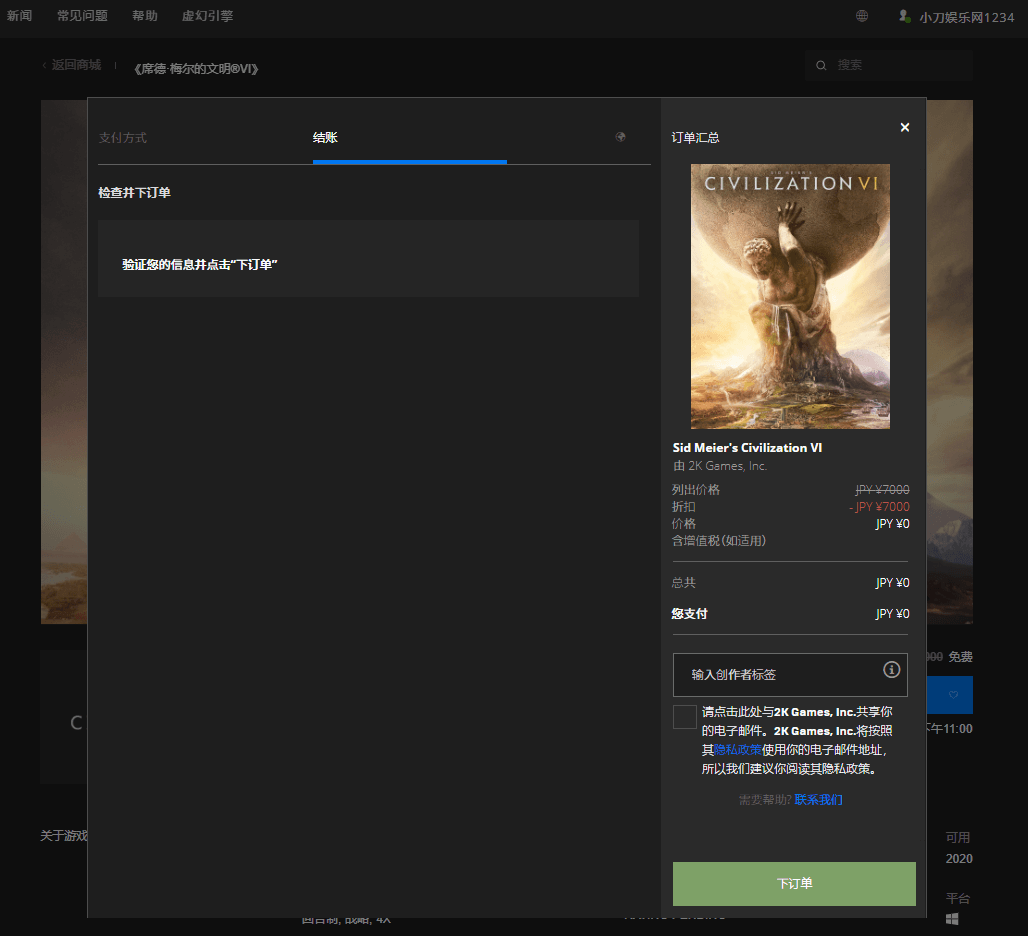Click 帮助 in the top navigation

click(x=144, y=16)
